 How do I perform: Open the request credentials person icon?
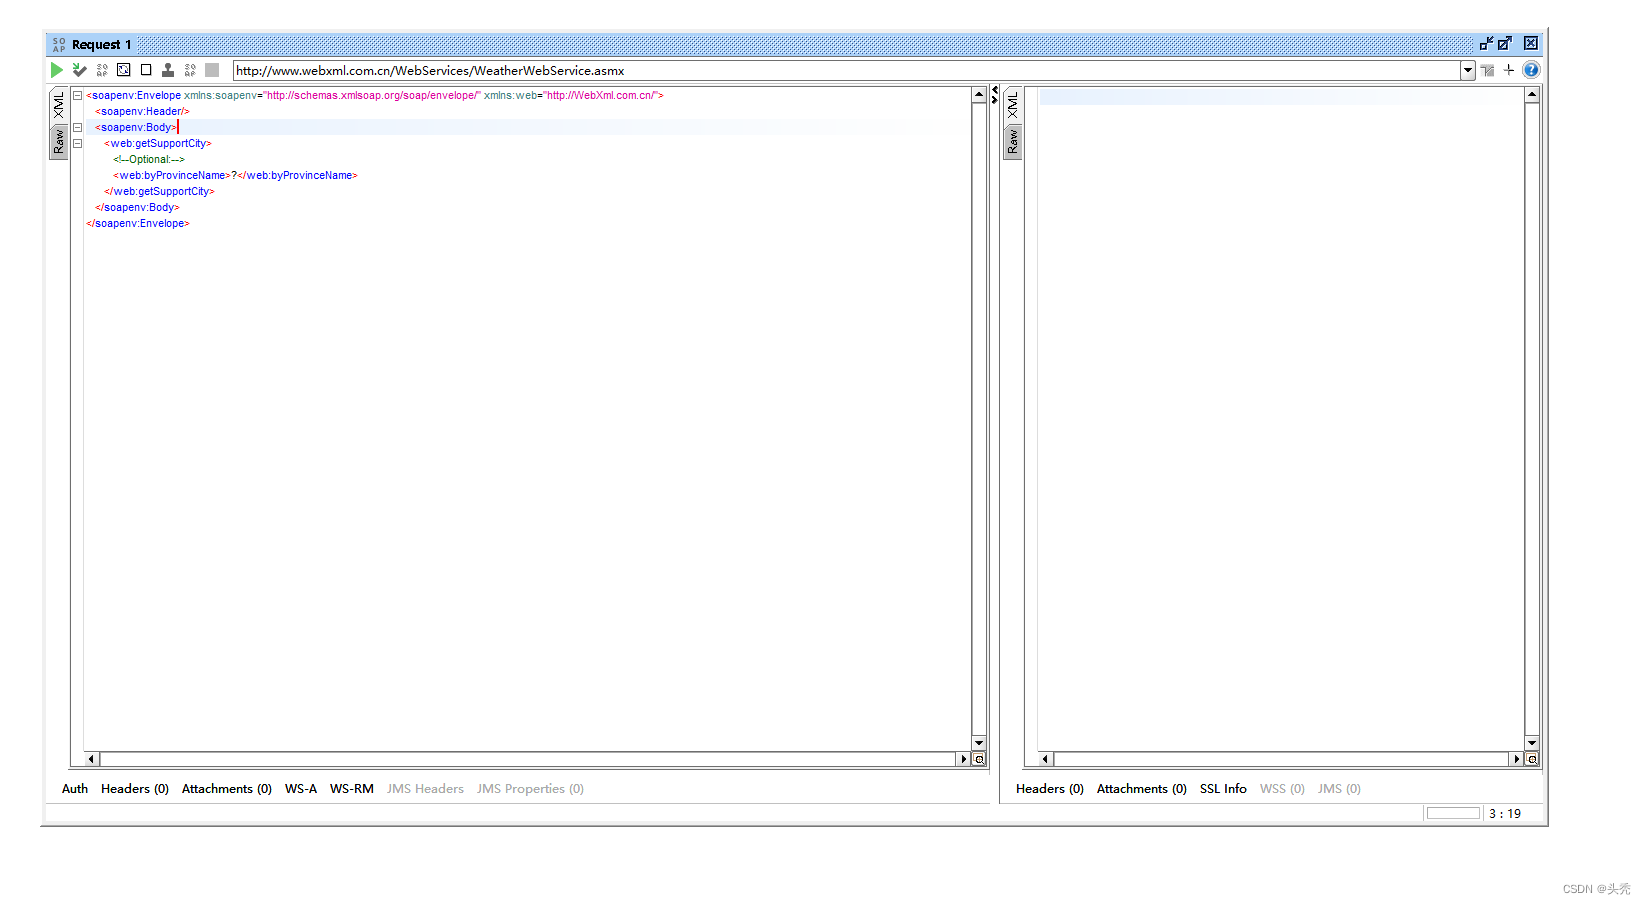[167, 70]
